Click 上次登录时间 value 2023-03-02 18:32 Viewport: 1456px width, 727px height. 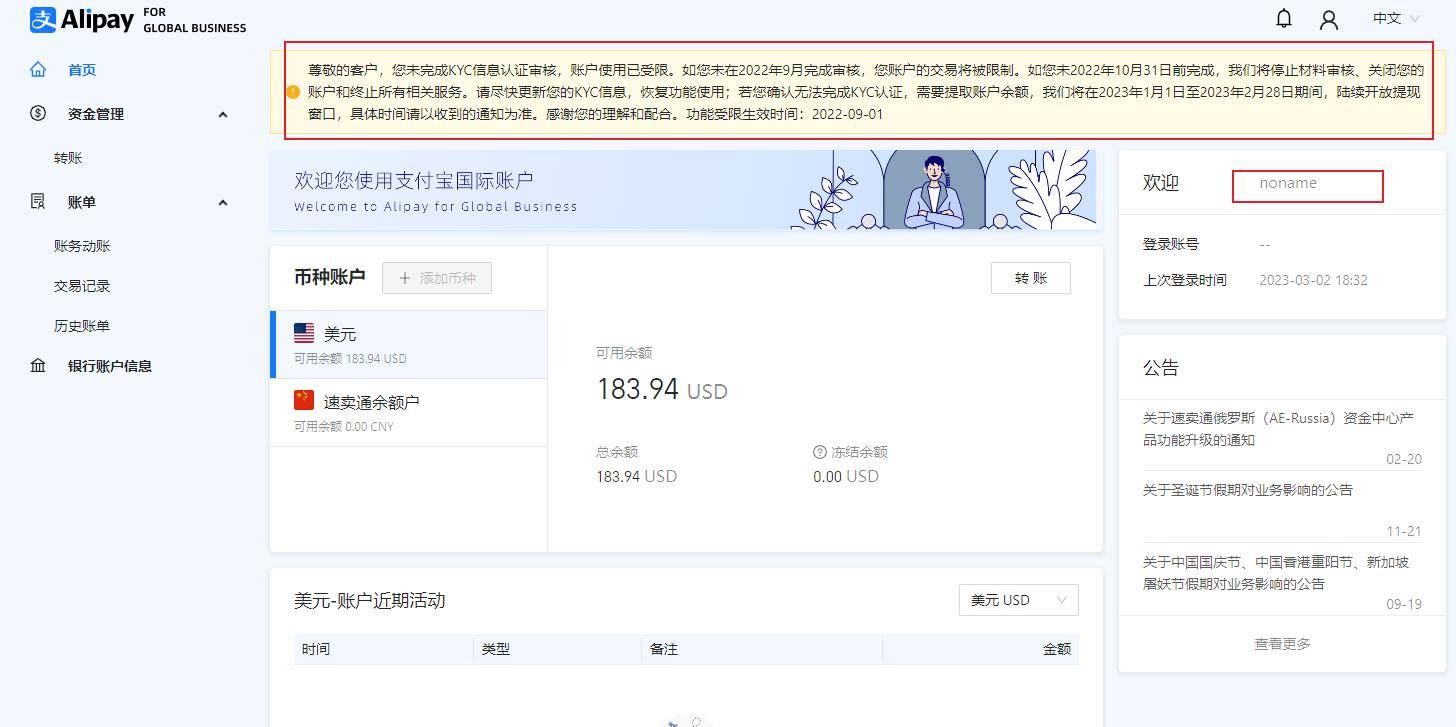pyautogui.click(x=1313, y=280)
